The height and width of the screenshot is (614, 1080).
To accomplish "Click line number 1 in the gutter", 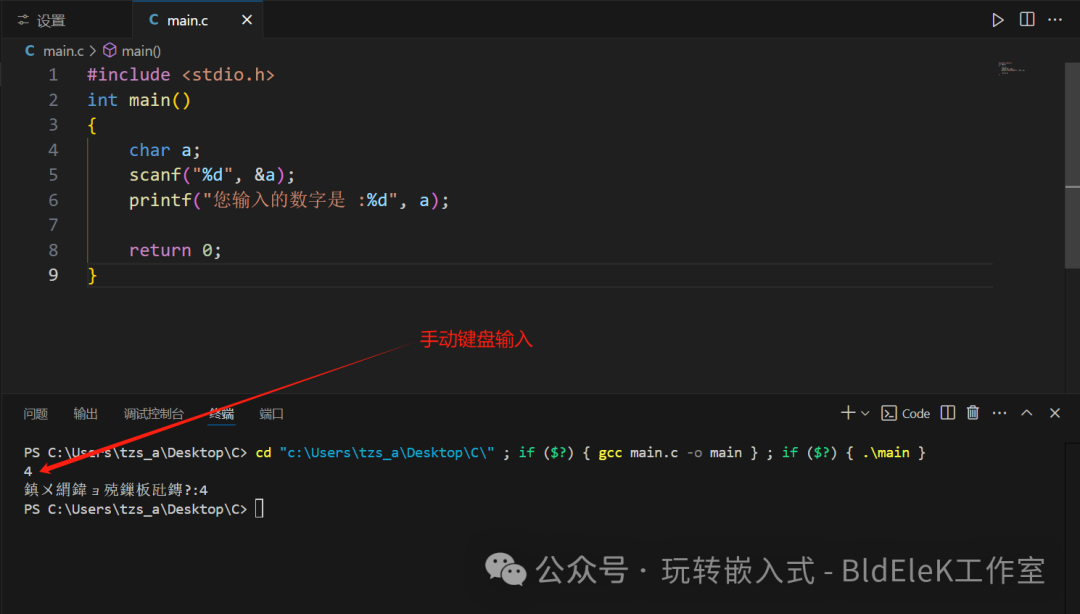I will point(53,75).
